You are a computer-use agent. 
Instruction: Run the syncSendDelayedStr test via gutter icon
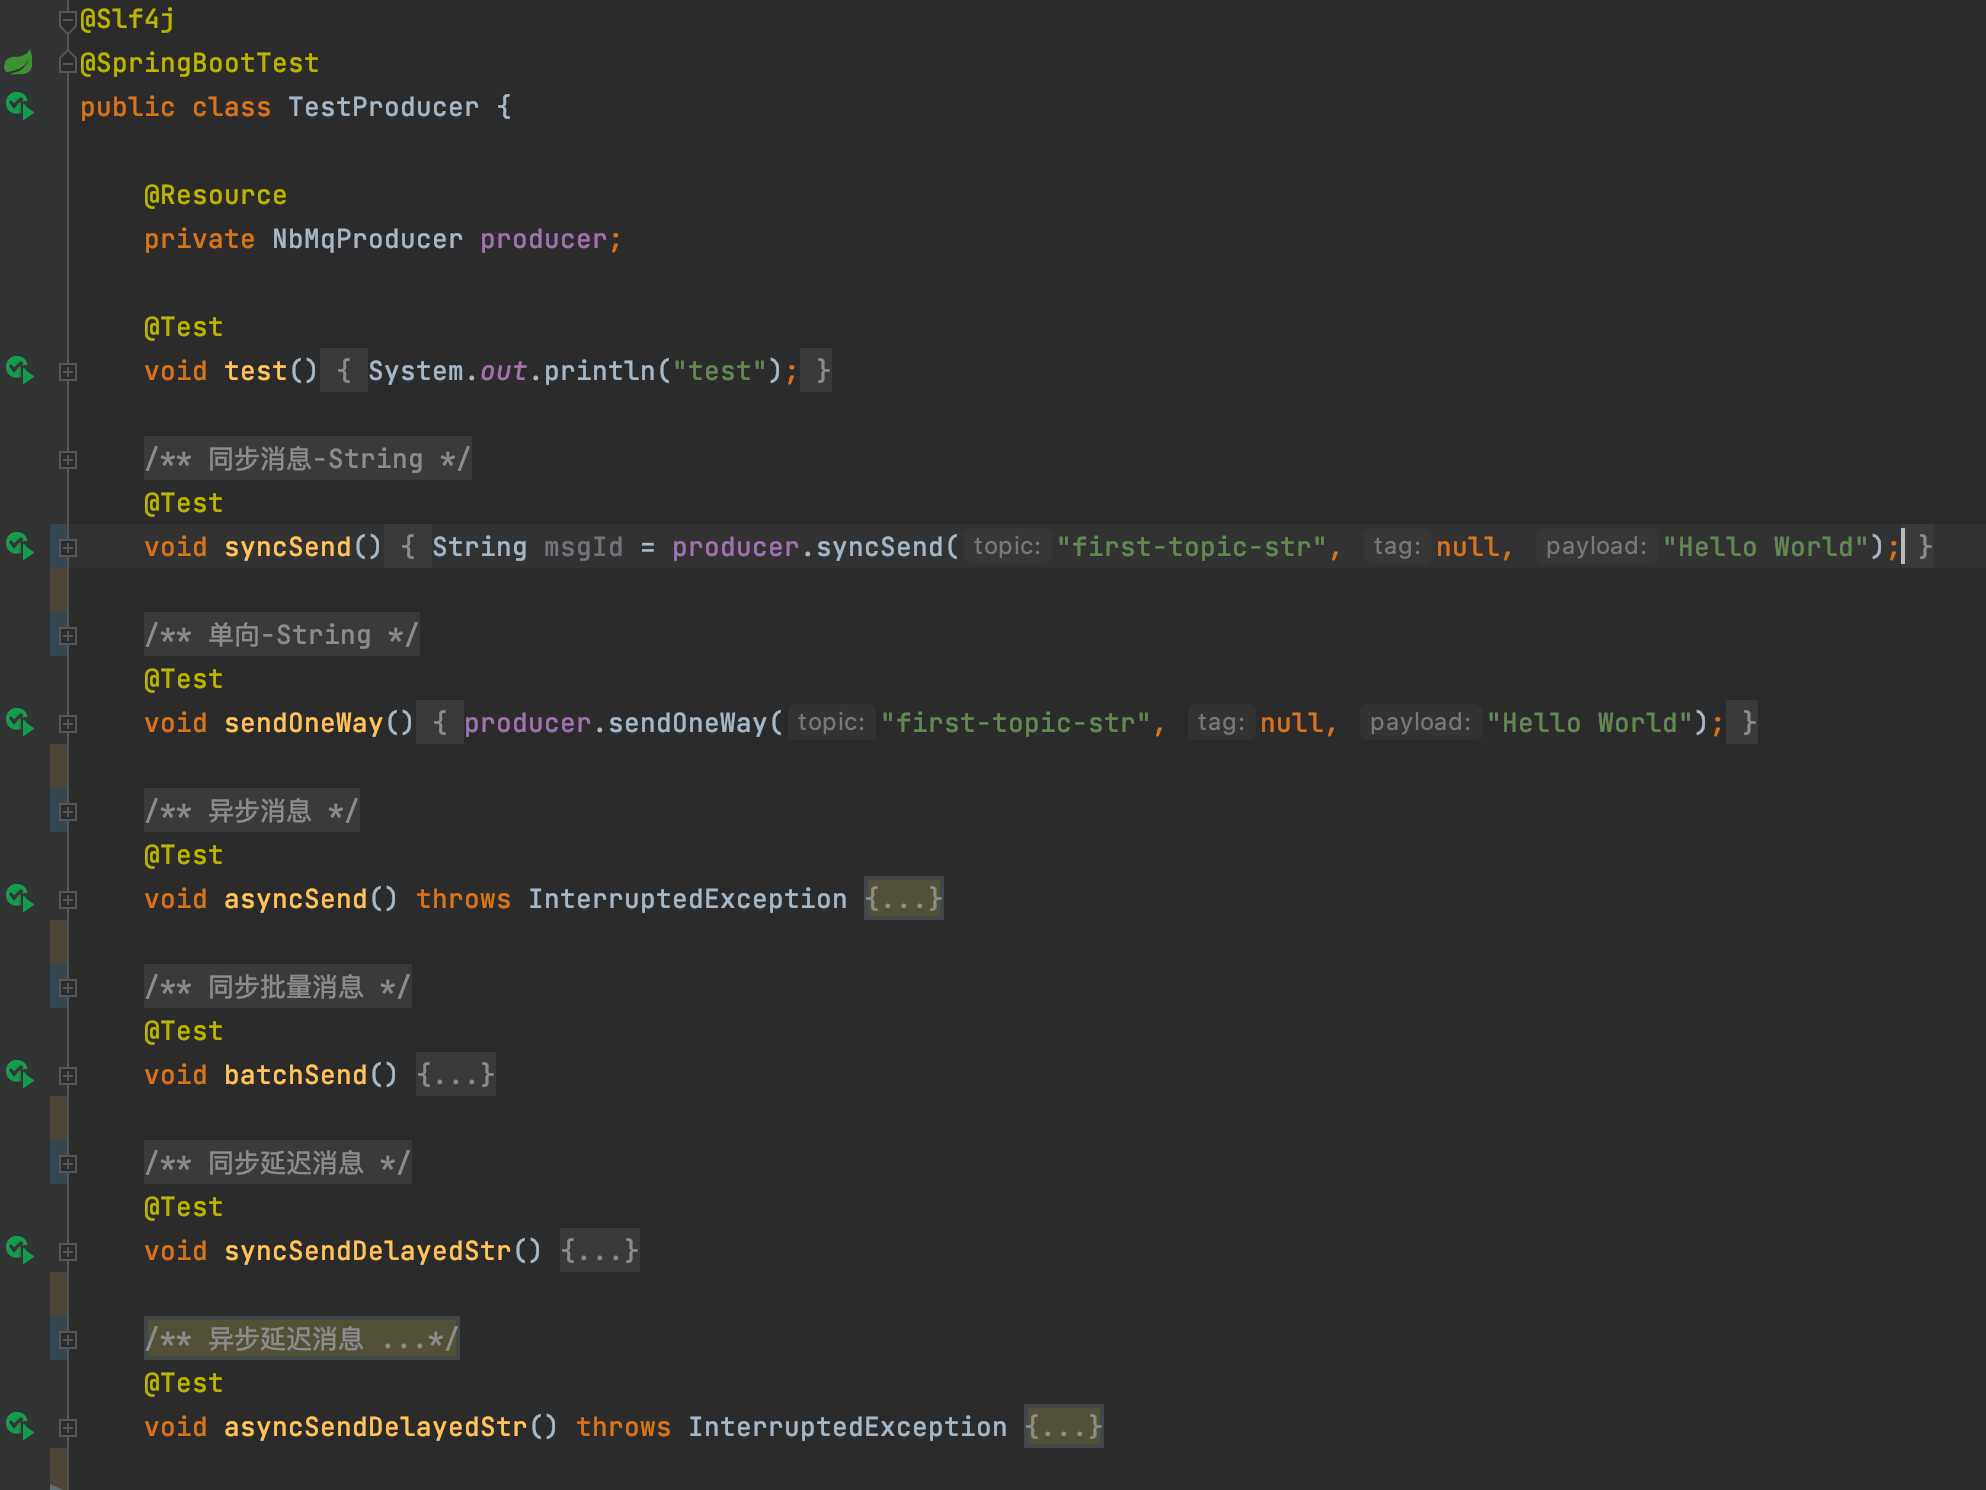(20, 1250)
